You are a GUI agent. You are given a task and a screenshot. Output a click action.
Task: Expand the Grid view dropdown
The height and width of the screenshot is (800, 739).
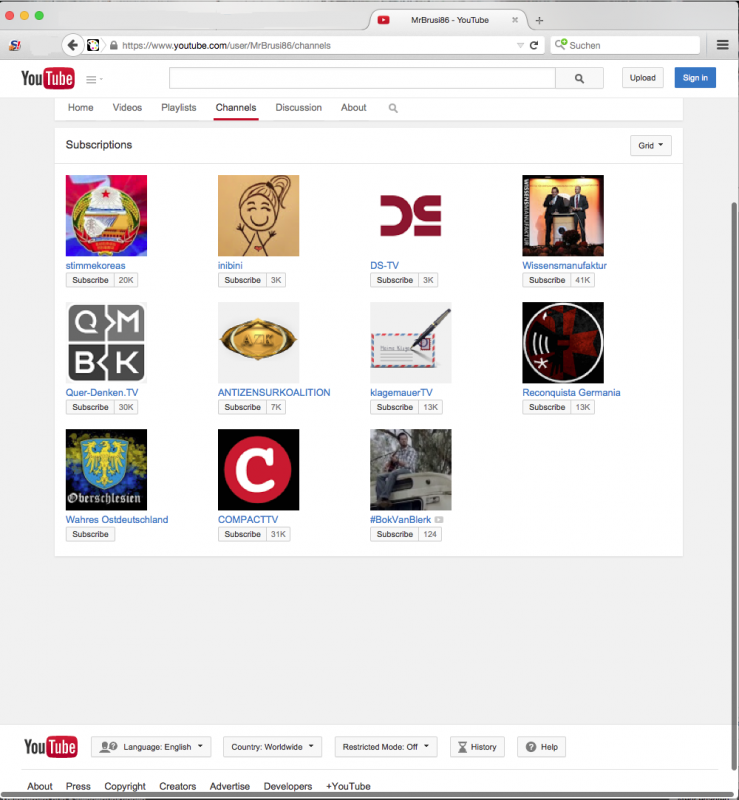651,145
